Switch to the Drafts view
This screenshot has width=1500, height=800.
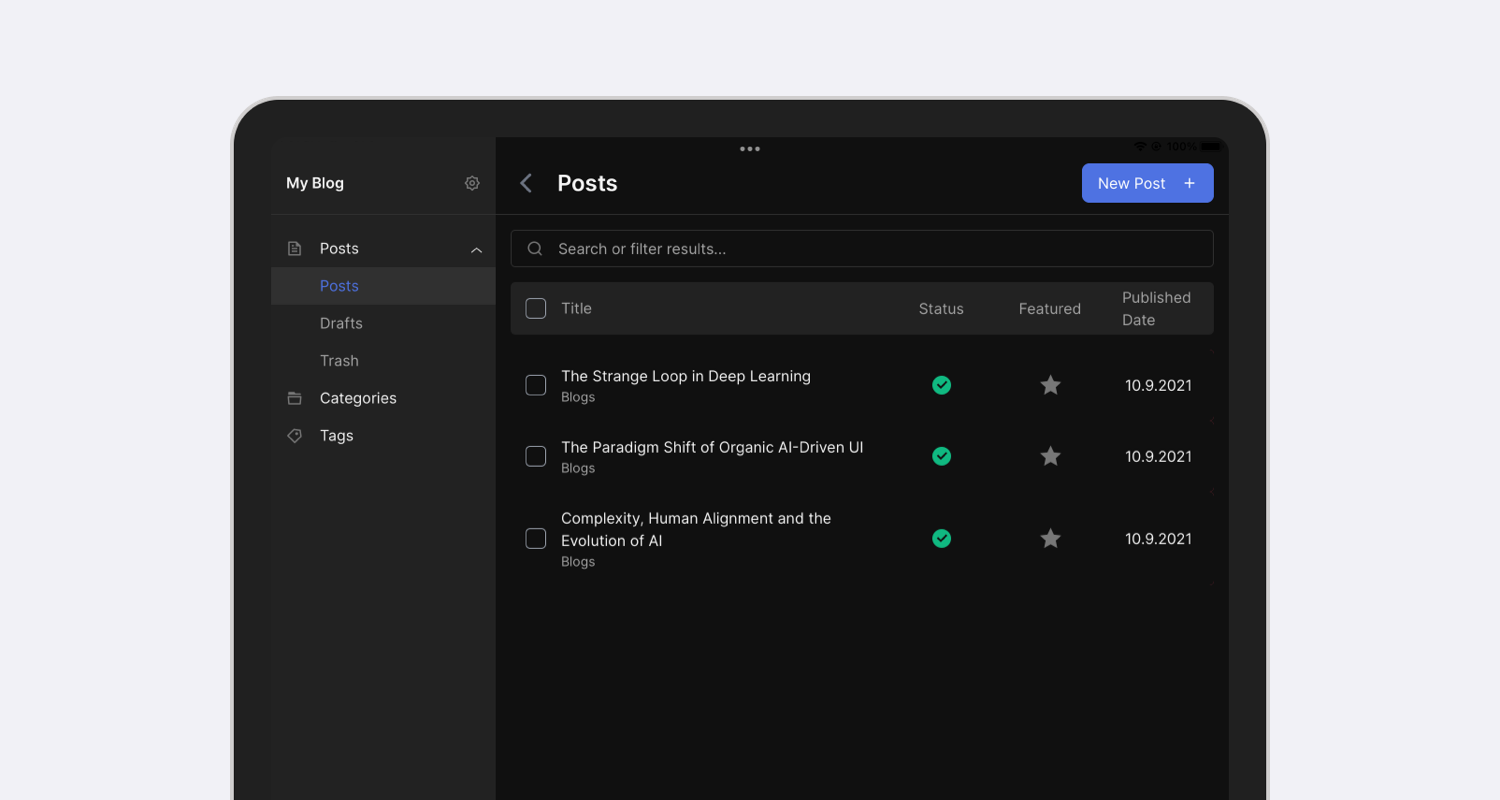point(341,322)
